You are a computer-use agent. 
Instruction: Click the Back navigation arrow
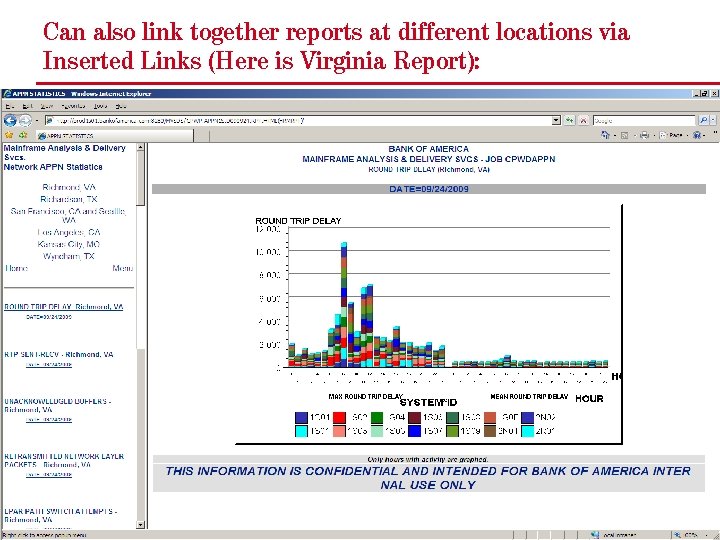(10, 121)
